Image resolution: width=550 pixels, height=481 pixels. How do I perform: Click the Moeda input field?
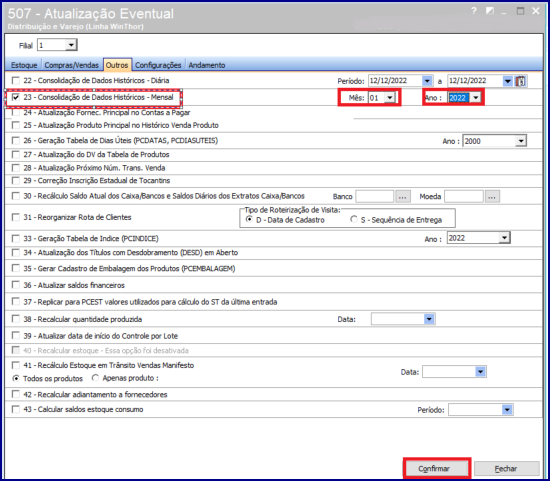pos(464,196)
